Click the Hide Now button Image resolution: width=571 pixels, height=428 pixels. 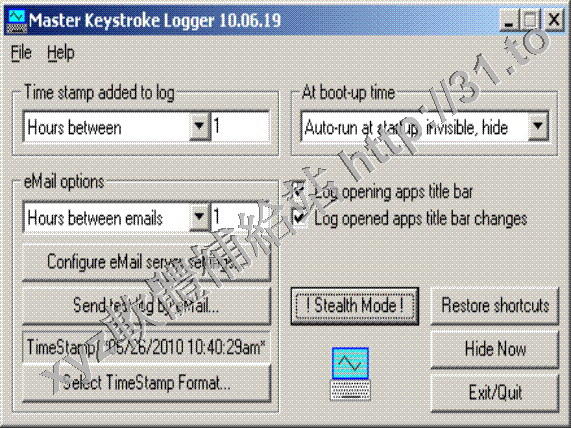click(x=495, y=349)
